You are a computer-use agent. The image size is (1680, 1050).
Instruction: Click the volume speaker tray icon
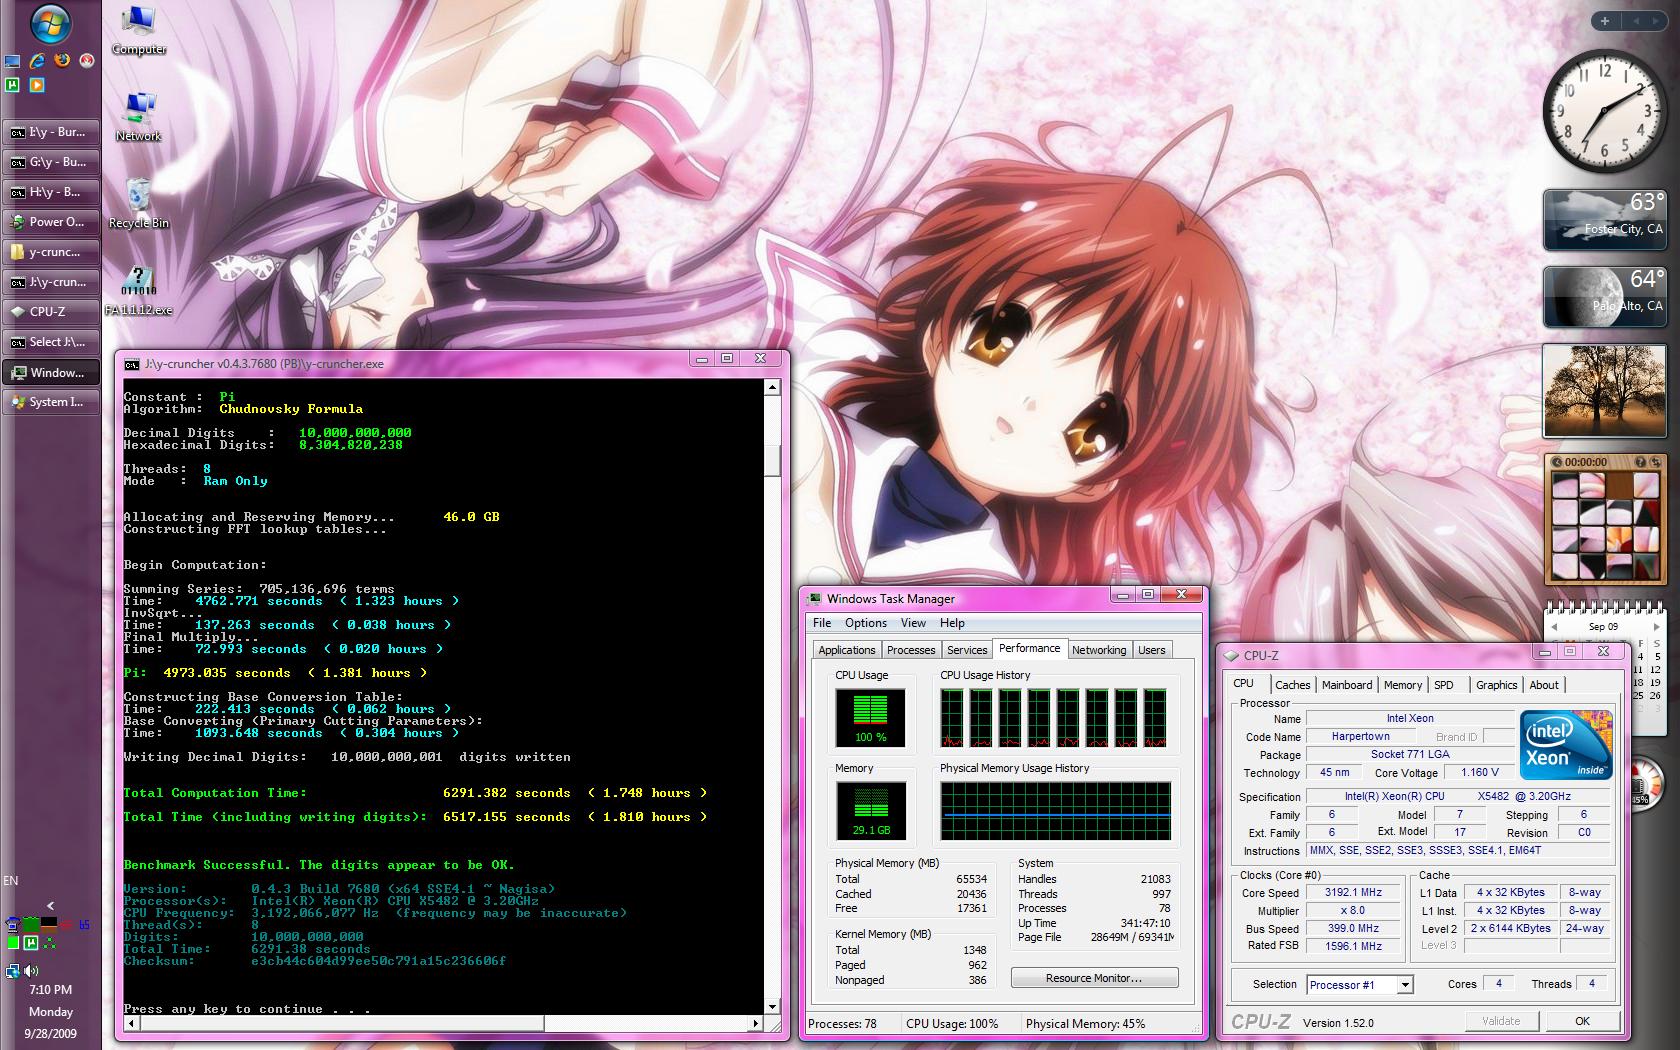(32, 970)
